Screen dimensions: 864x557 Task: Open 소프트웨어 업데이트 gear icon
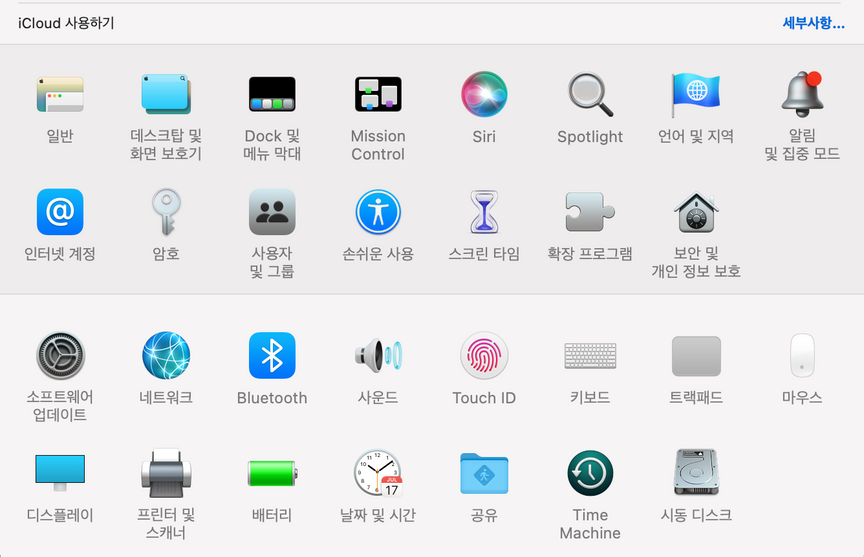pos(60,356)
